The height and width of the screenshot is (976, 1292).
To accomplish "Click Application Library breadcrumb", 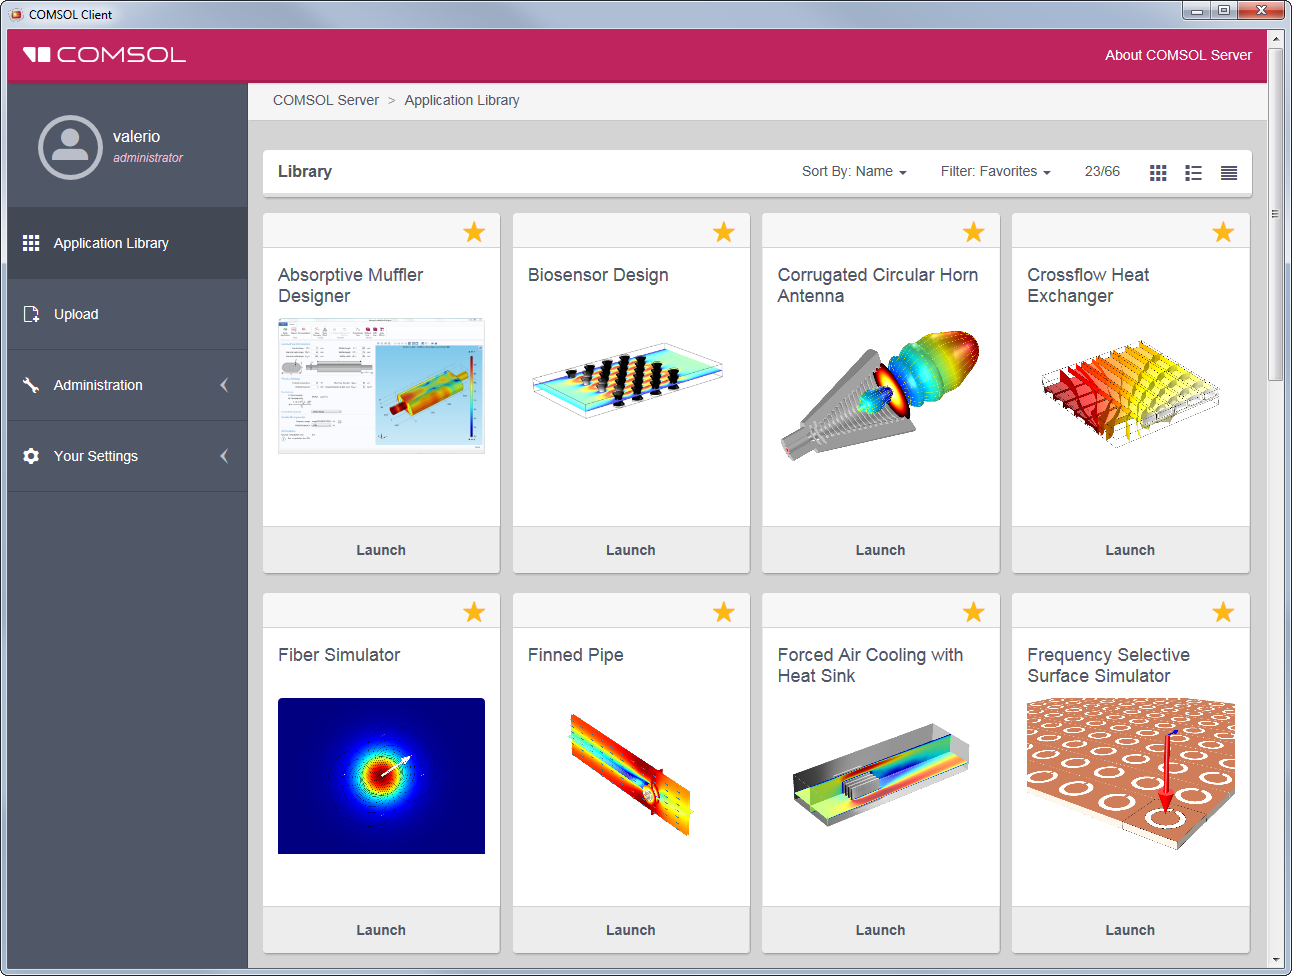I will 462,100.
